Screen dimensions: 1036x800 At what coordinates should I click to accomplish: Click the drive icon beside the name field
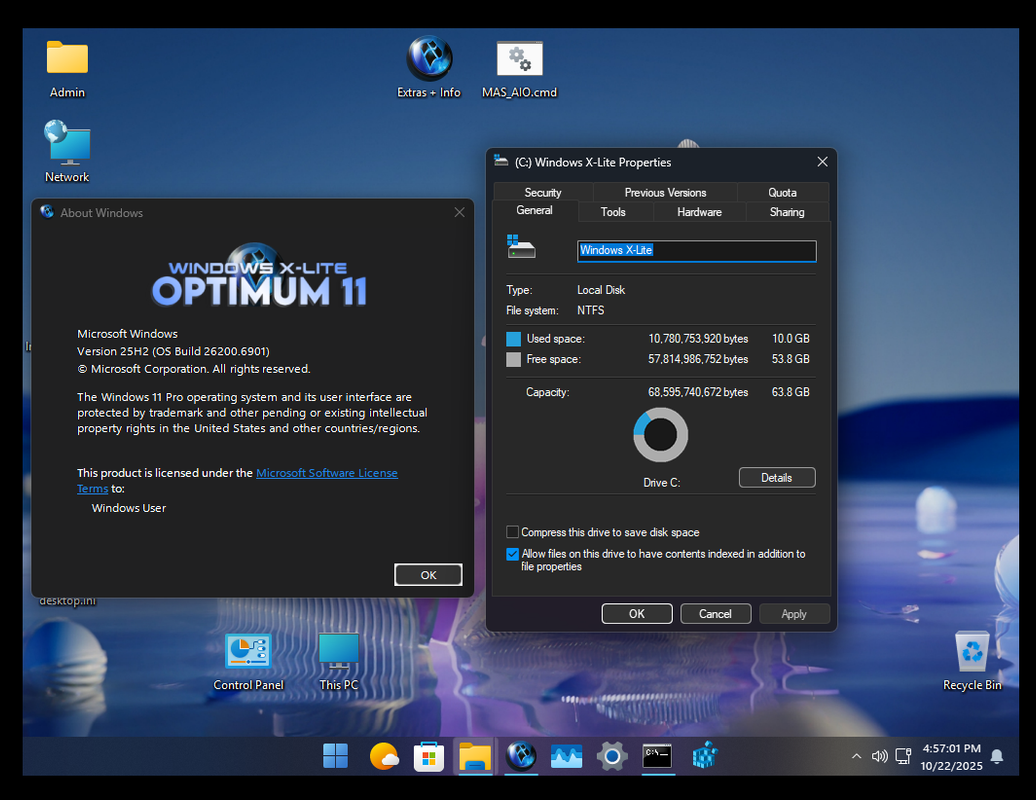point(521,246)
